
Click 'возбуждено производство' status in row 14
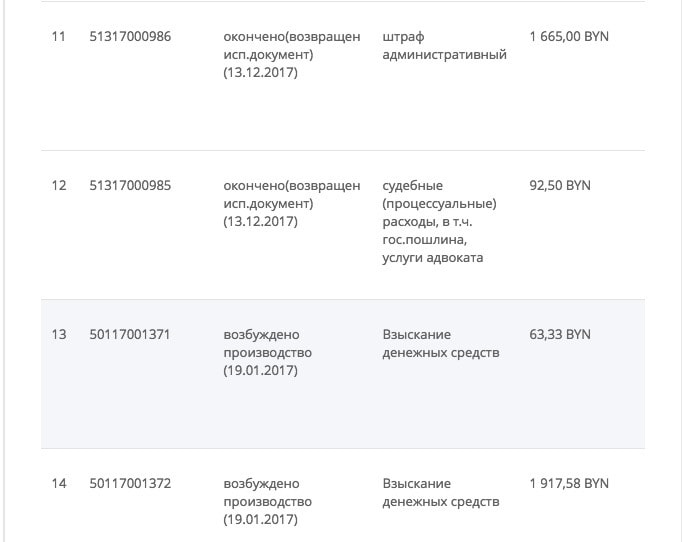click(268, 501)
